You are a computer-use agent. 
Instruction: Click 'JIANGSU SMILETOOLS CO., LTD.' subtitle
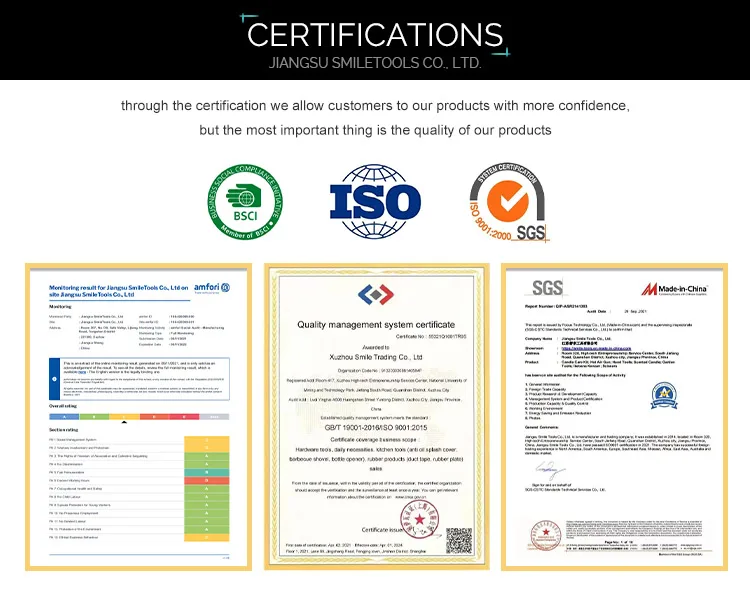coord(375,63)
